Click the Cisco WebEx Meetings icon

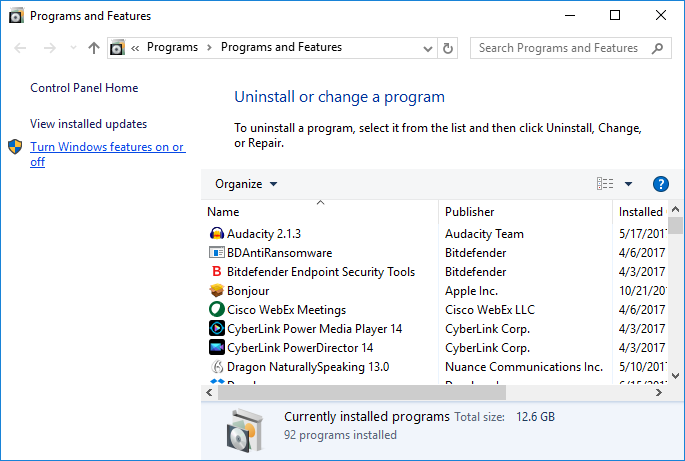pos(217,309)
